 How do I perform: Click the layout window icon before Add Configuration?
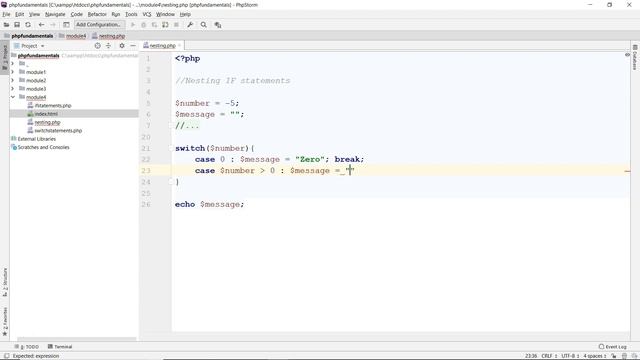(x=66, y=25)
